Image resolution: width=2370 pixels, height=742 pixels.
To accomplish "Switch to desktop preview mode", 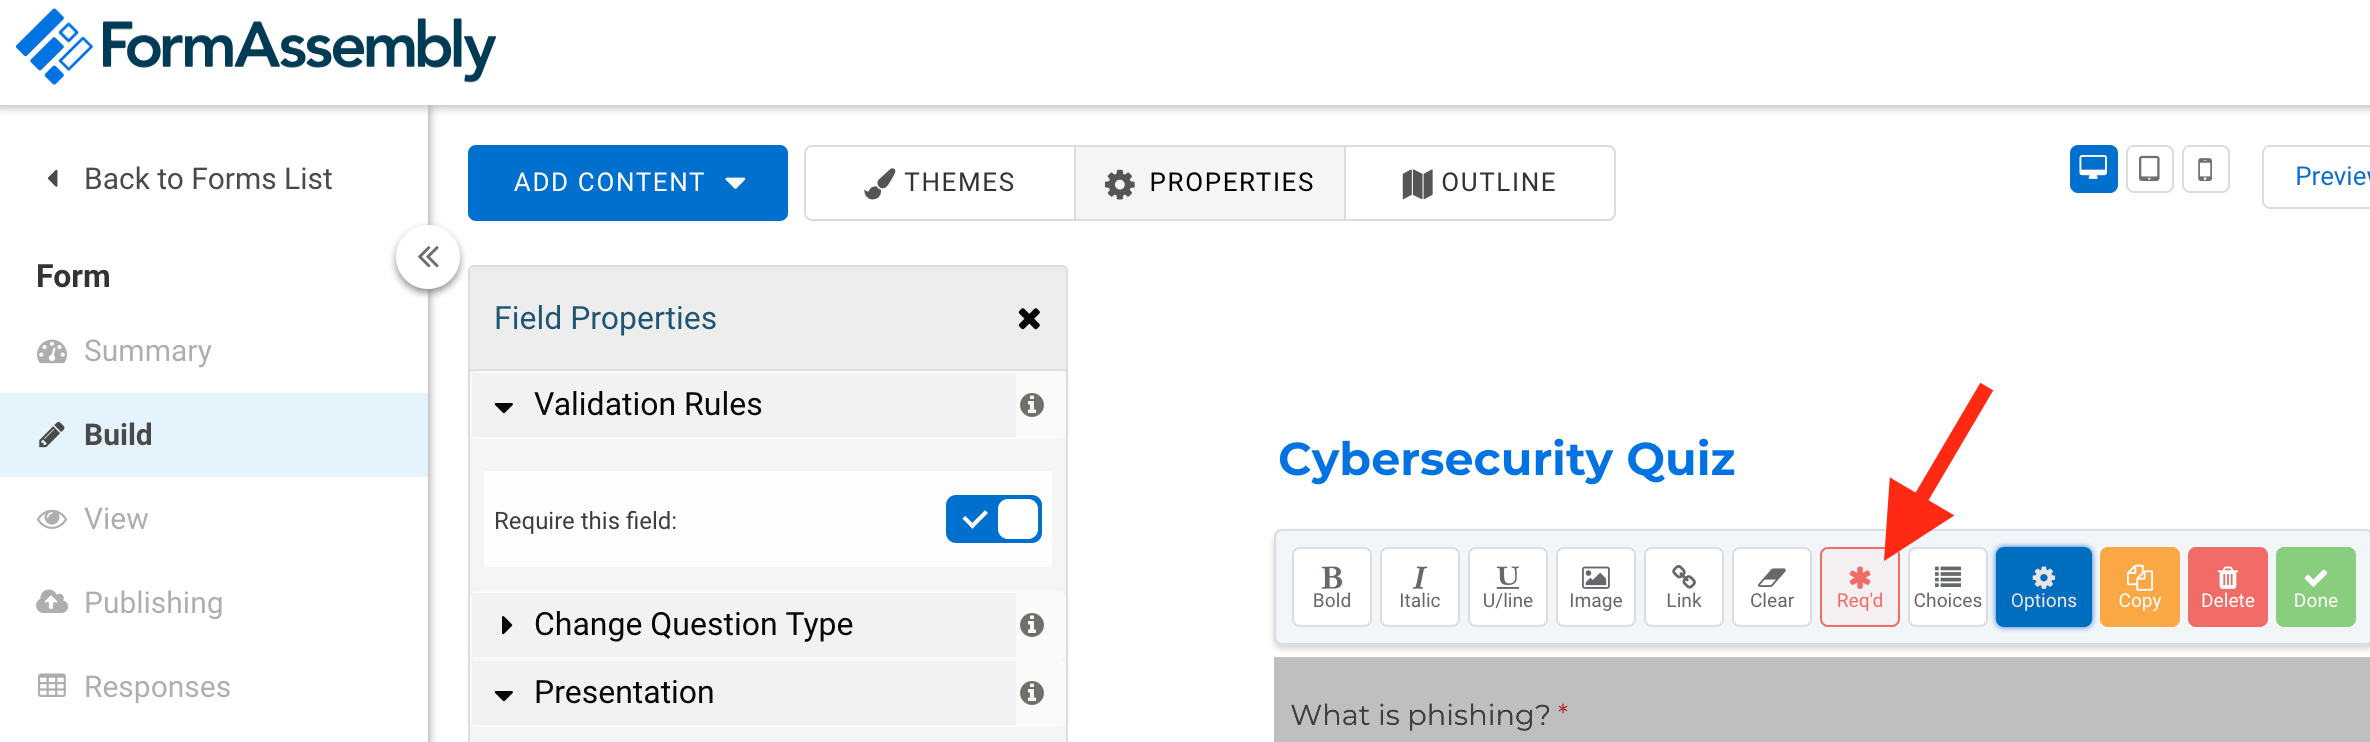I will (x=2093, y=169).
